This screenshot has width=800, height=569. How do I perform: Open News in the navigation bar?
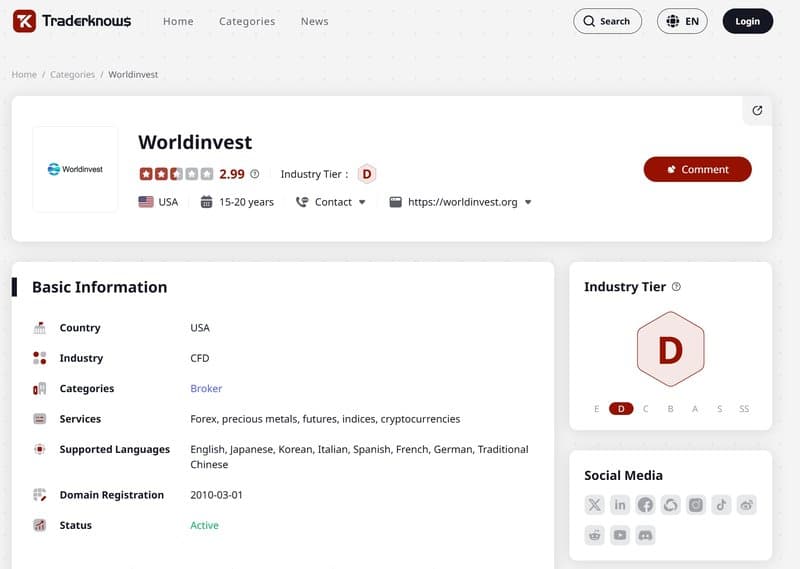click(x=314, y=21)
